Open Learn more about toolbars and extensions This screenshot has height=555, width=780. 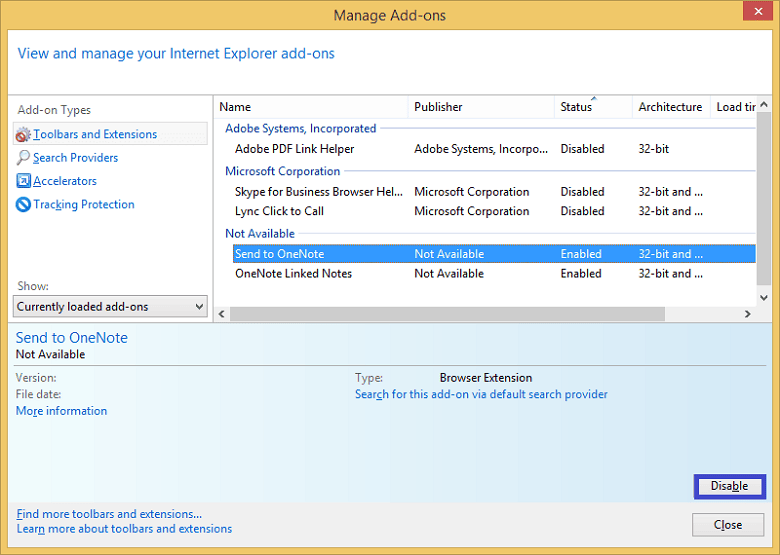[124, 529]
